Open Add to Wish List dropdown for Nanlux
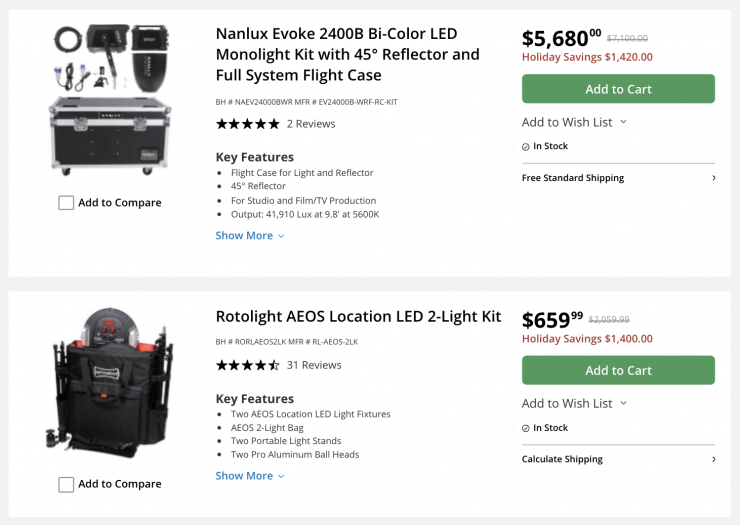 574,122
